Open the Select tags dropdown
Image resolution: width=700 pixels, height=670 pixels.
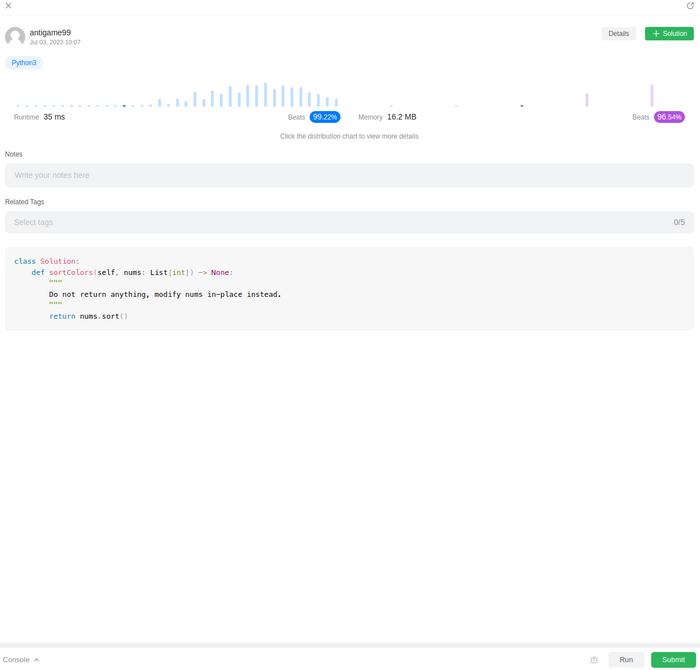pyautogui.click(x=349, y=222)
